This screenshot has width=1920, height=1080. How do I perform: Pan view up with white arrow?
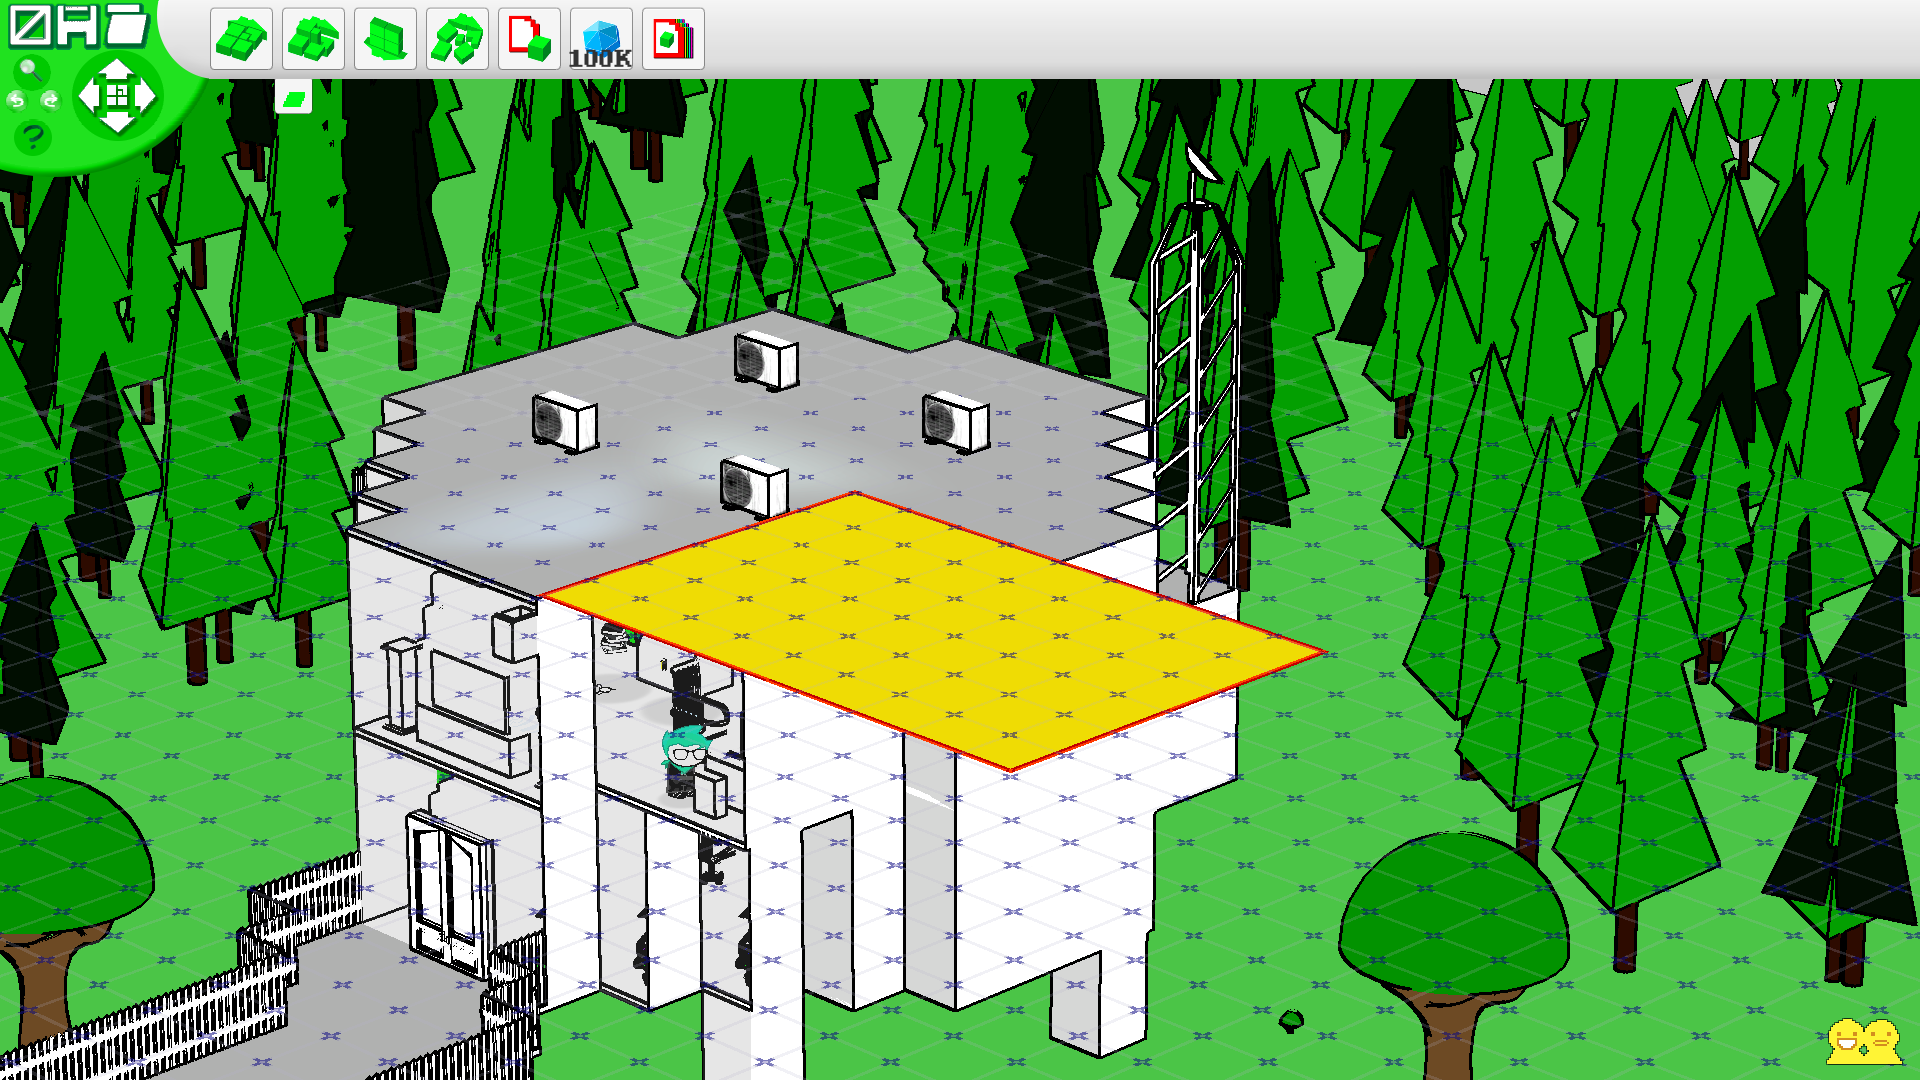pos(117,70)
